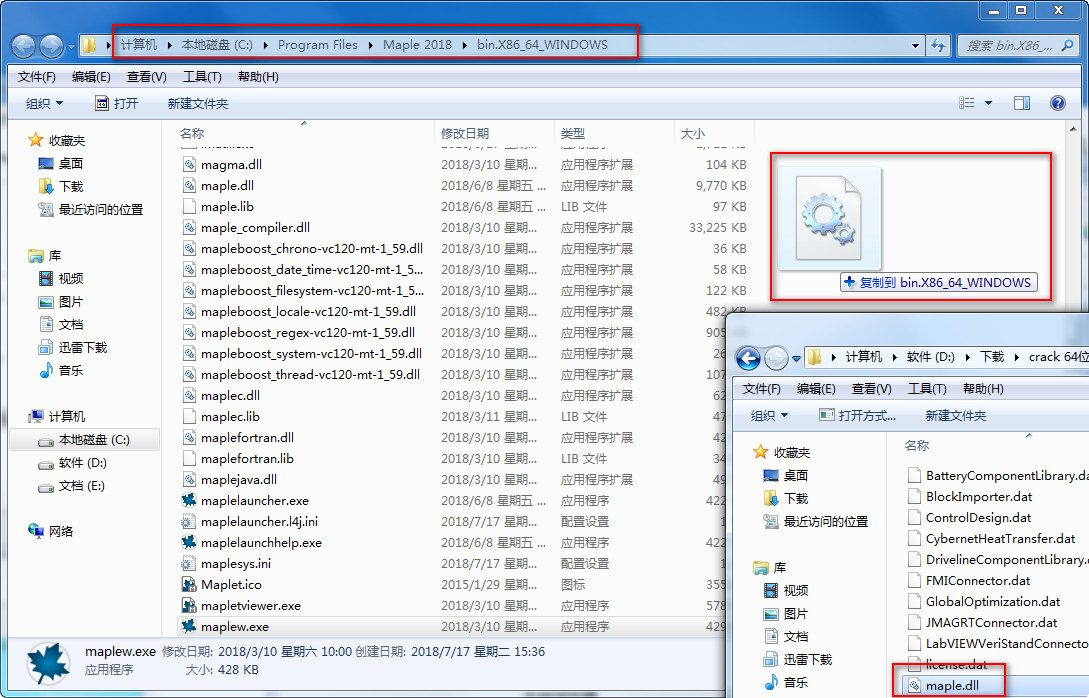Select the maplelaunchhelp.exe icon

[189, 542]
